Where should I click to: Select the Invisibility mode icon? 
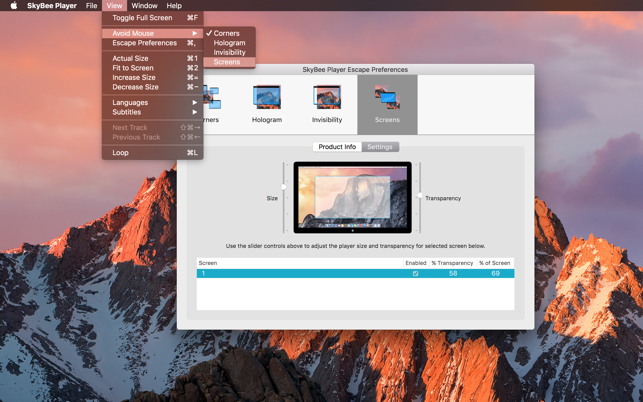(x=327, y=104)
